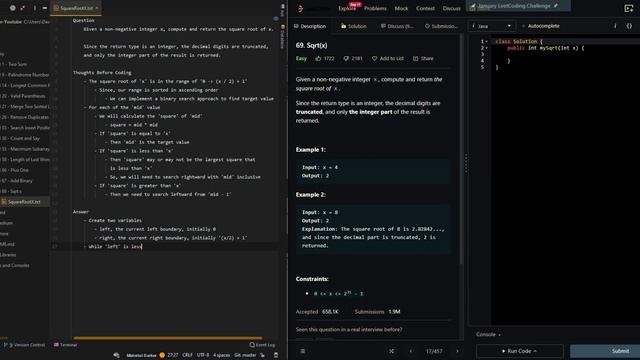Viewport: 640px width, 360px height.
Task: Close the SquareRootX.txt editor tab
Action: click(97, 8)
